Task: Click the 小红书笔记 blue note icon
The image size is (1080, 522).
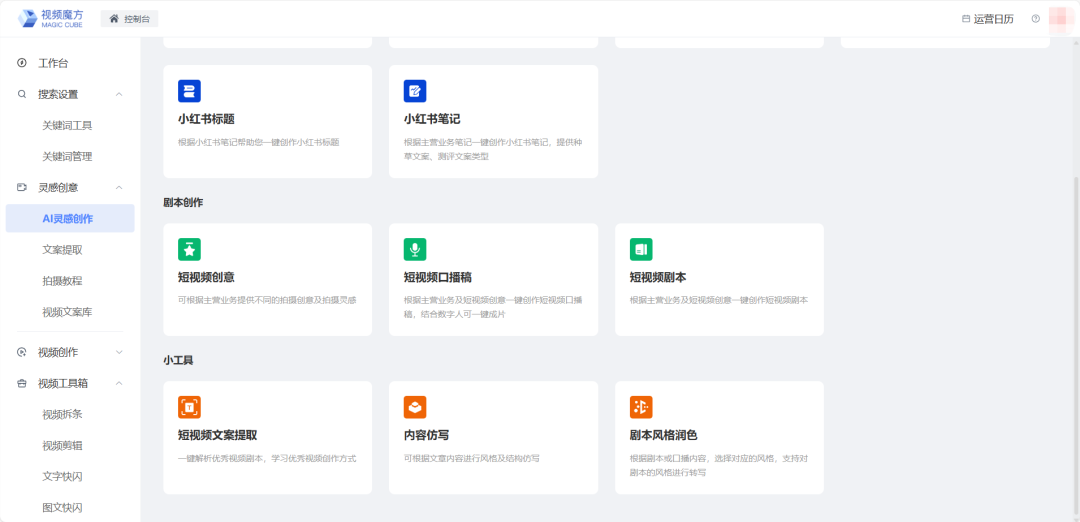Action: pyautogui.click(x=415, y=91)
